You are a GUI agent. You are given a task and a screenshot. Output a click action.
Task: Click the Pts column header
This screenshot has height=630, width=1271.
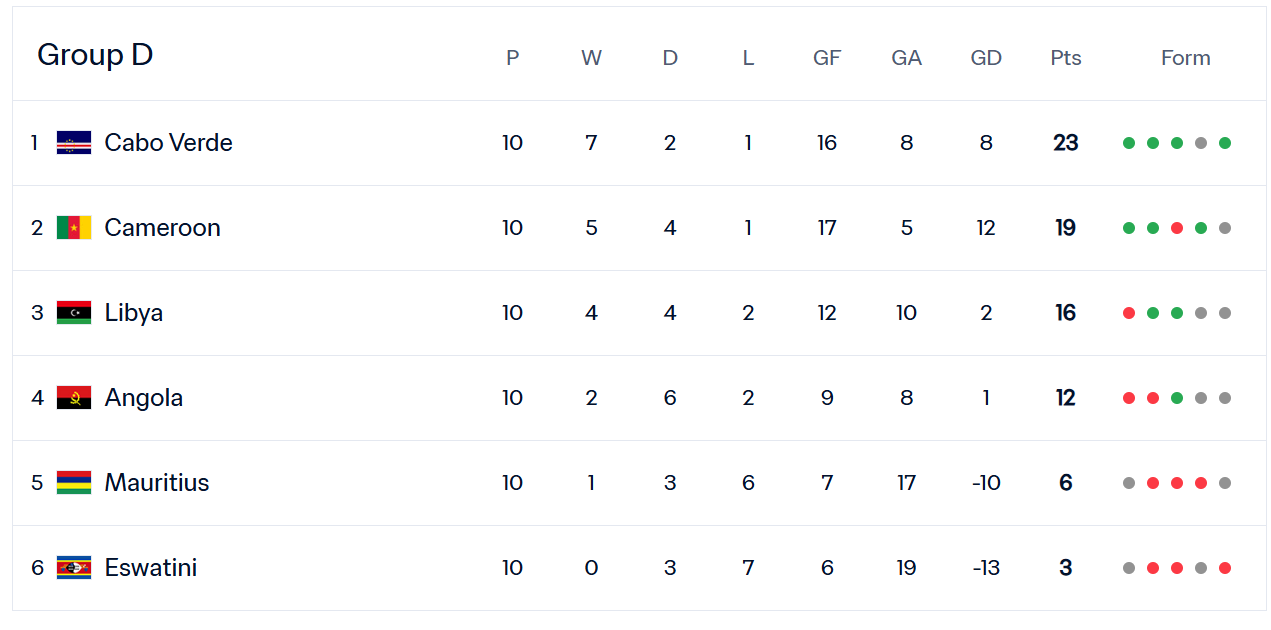1066,58
